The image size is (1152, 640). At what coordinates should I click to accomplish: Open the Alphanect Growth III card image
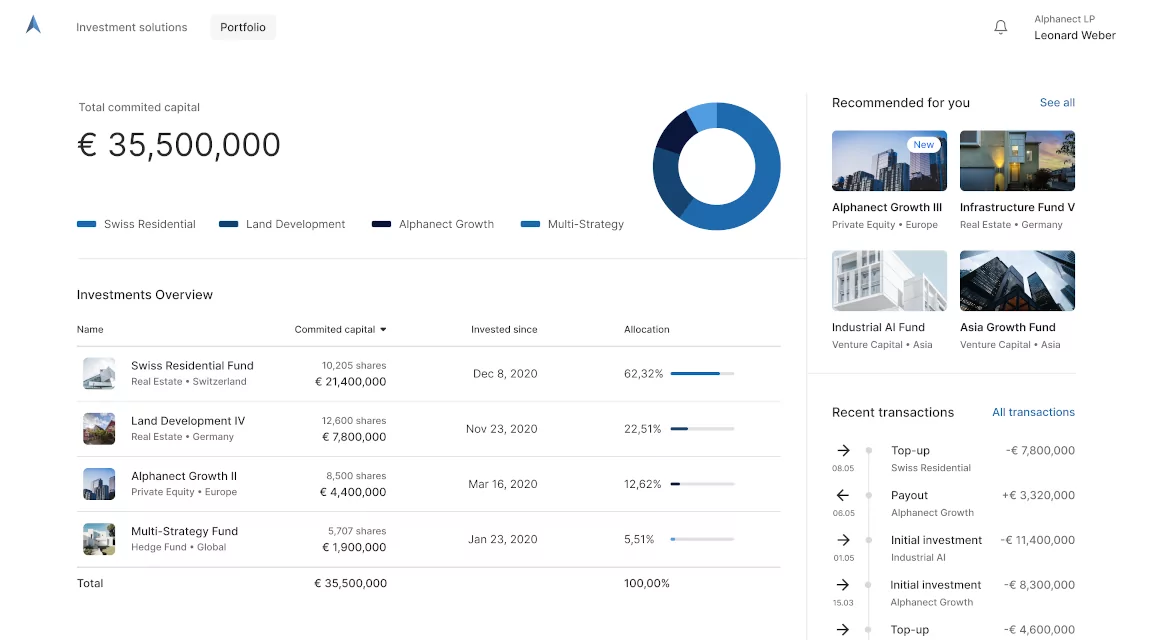[889, 161]
